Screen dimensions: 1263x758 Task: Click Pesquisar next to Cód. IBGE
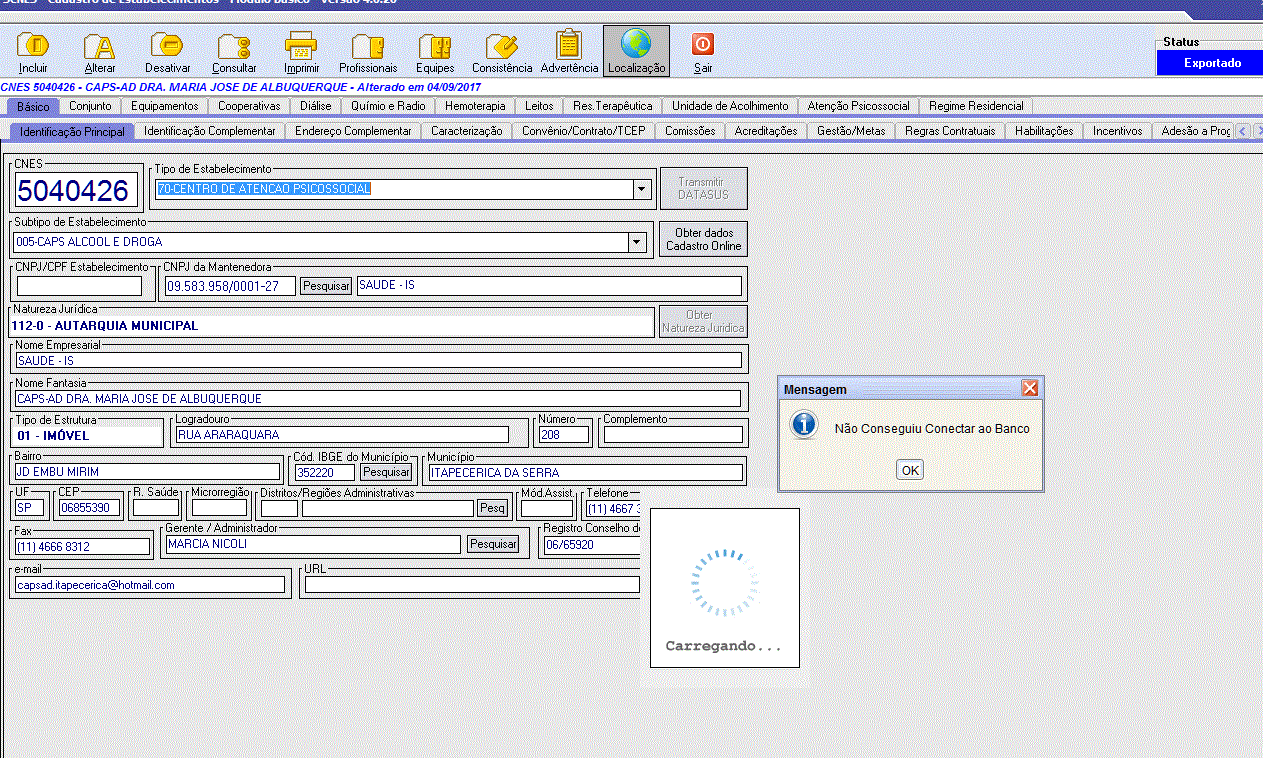point(386,472)
